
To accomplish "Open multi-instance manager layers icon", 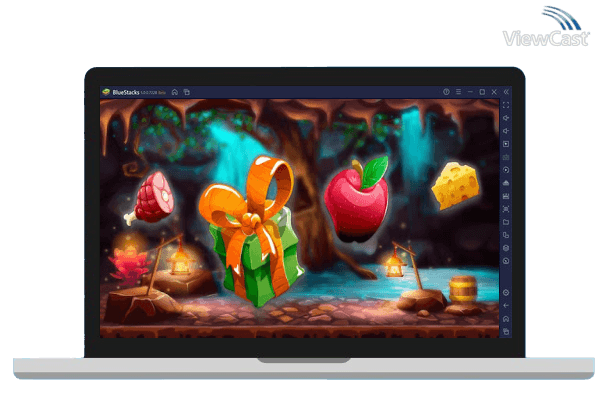I will point(506,248).
